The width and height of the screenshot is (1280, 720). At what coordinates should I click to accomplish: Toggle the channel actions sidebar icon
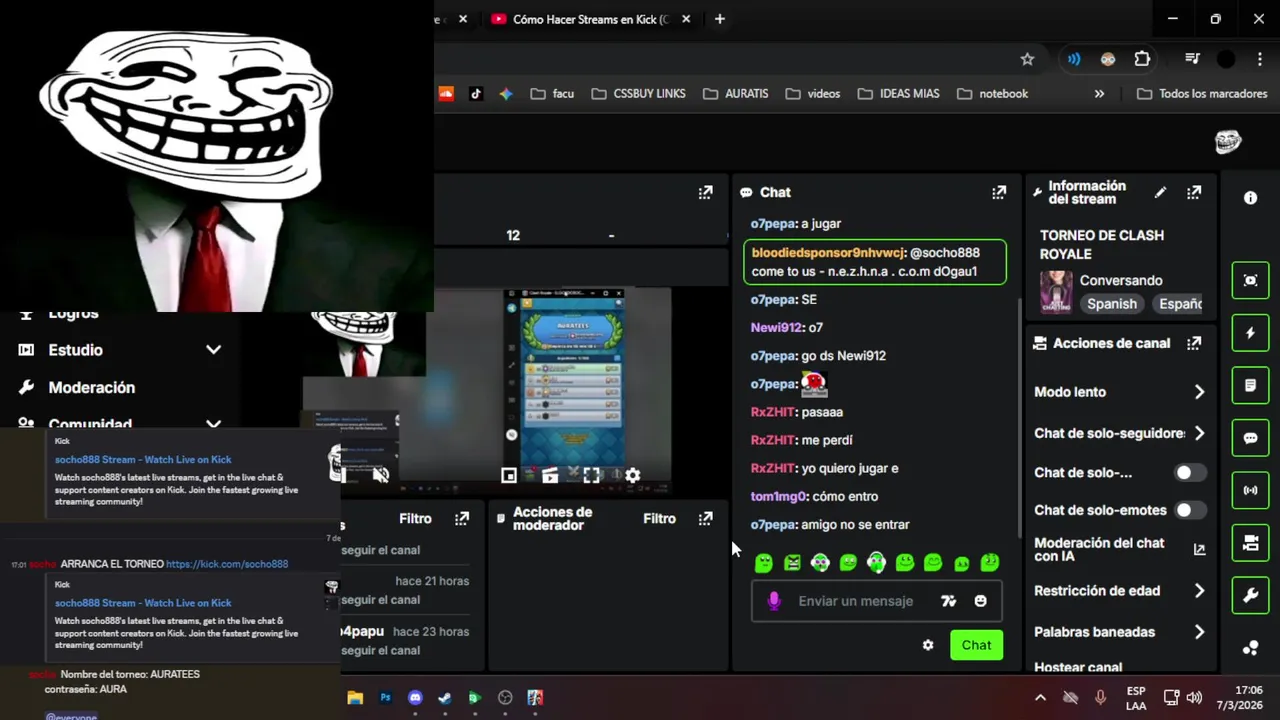point(1250,543)
